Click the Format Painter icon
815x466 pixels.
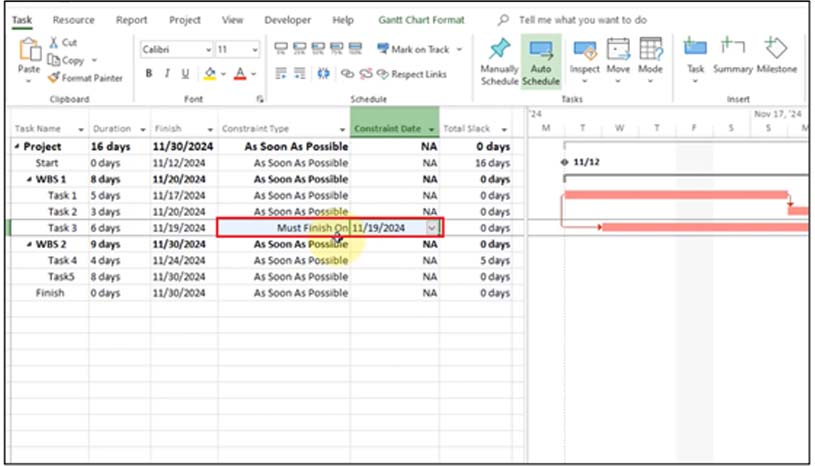point(54,78)
